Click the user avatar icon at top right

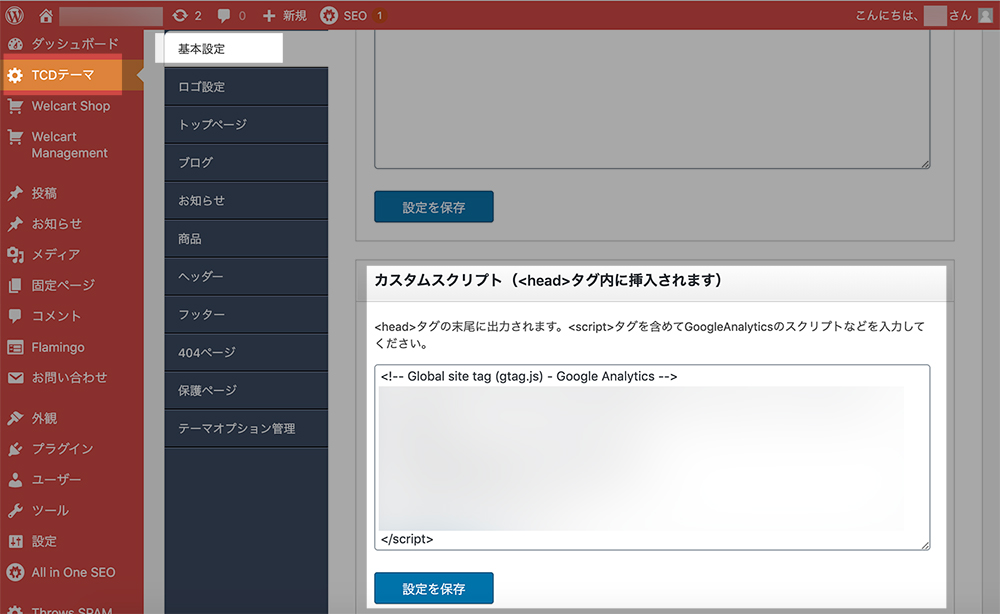(x=985, y=15)
